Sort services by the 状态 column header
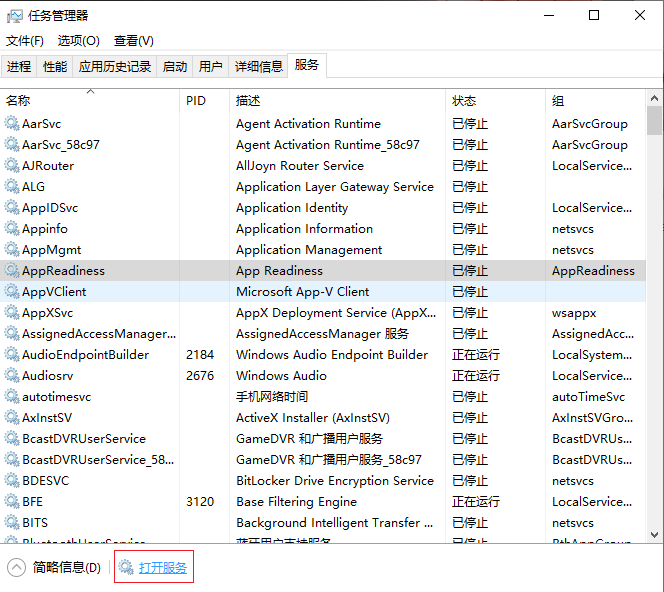This screenshot has width=664, height=592. (464, 101)
